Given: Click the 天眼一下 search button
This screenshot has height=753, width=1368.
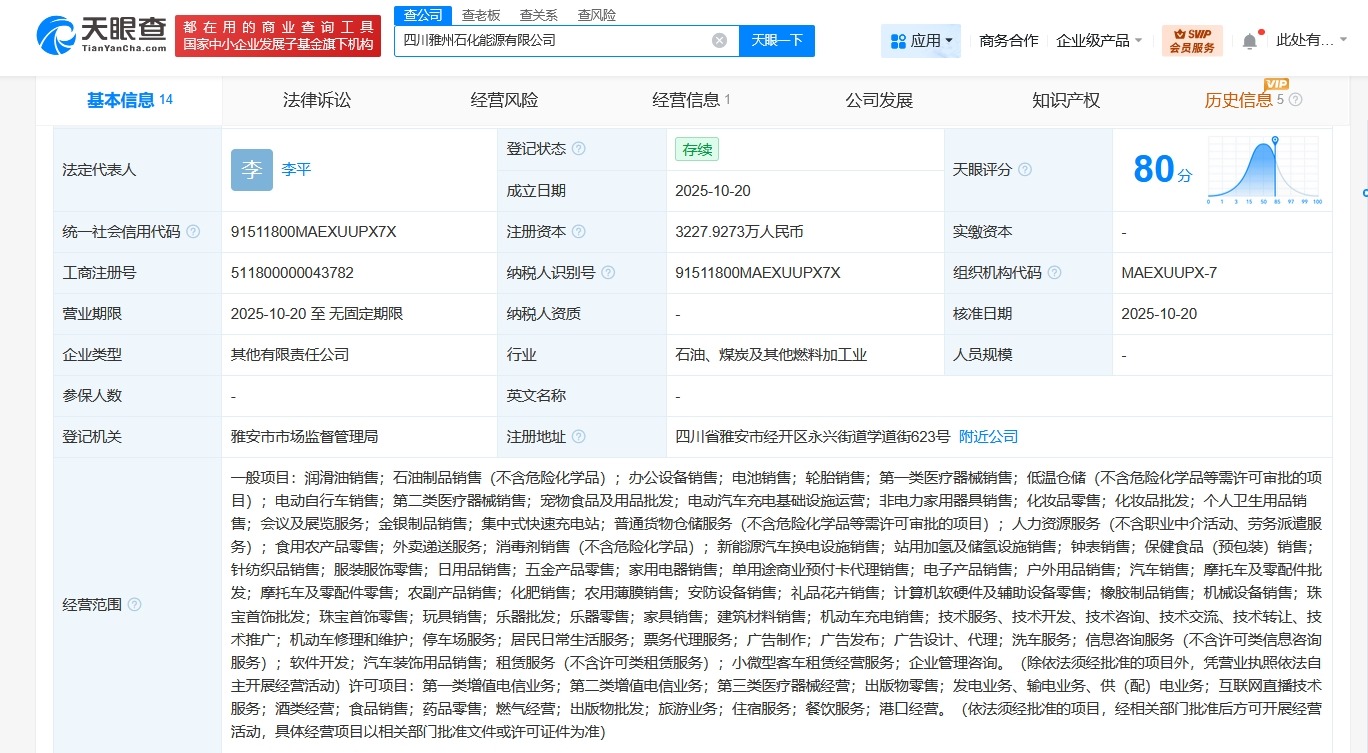Looking at the screenshot, I should click(x=777, y=40).
